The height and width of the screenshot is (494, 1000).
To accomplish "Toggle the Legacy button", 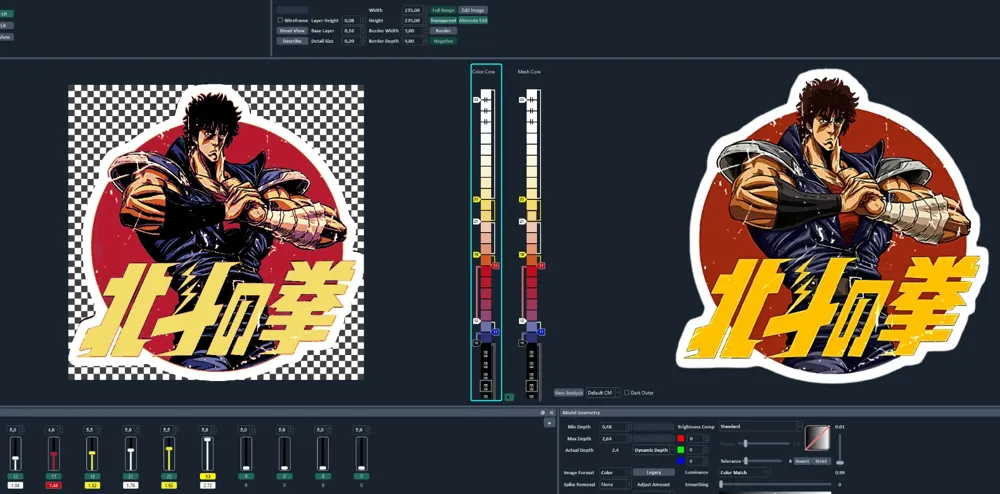I will click(654, 472).
